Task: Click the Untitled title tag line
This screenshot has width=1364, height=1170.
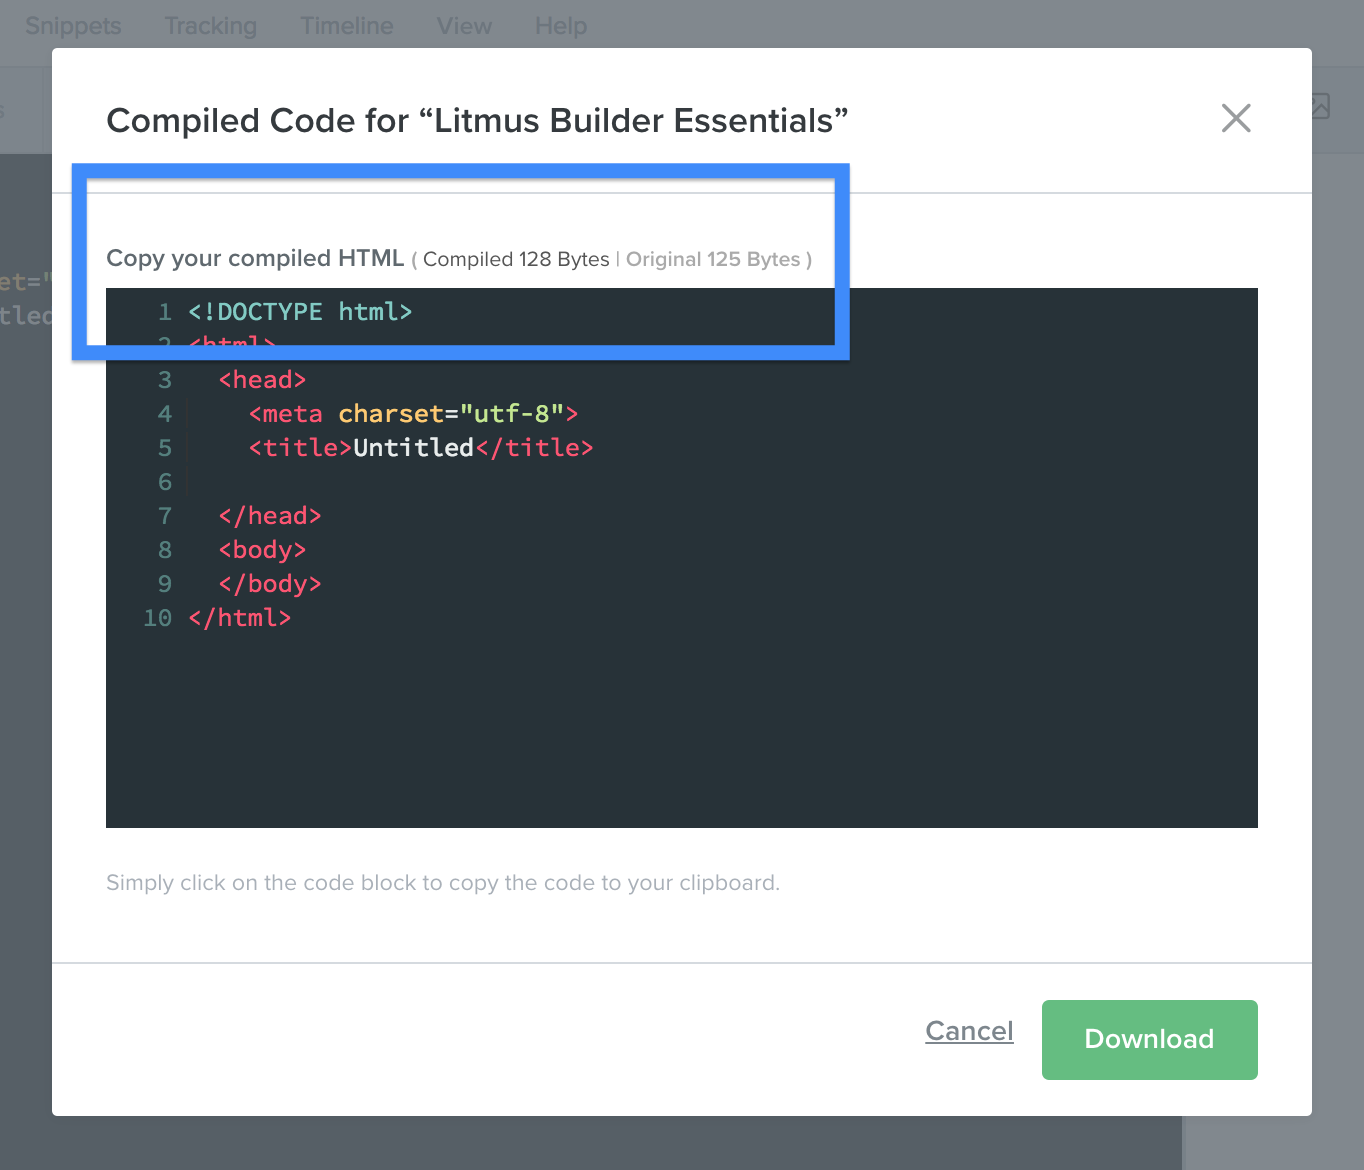Action: click(x=421, y=448)
